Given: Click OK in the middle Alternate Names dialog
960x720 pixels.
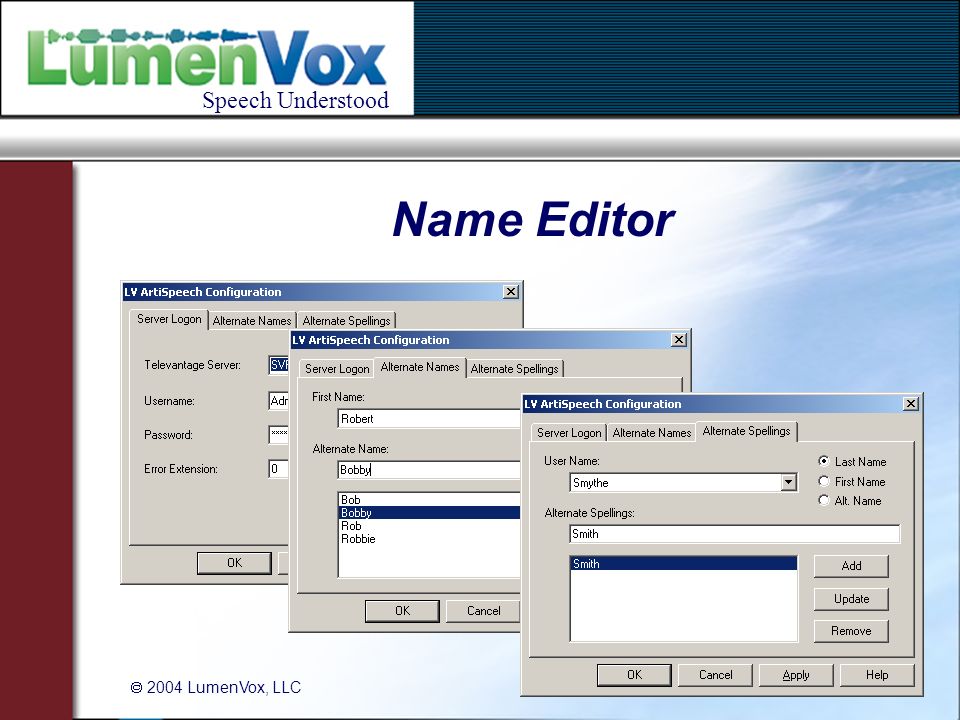Looking at the screenshot, I should 402,611.
